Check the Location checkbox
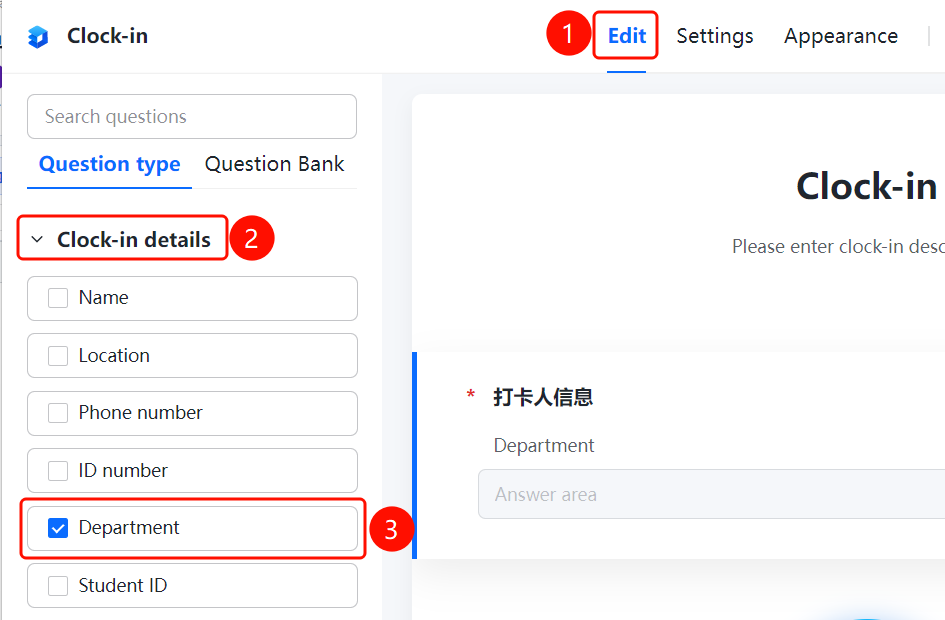 tap(58, 355)
